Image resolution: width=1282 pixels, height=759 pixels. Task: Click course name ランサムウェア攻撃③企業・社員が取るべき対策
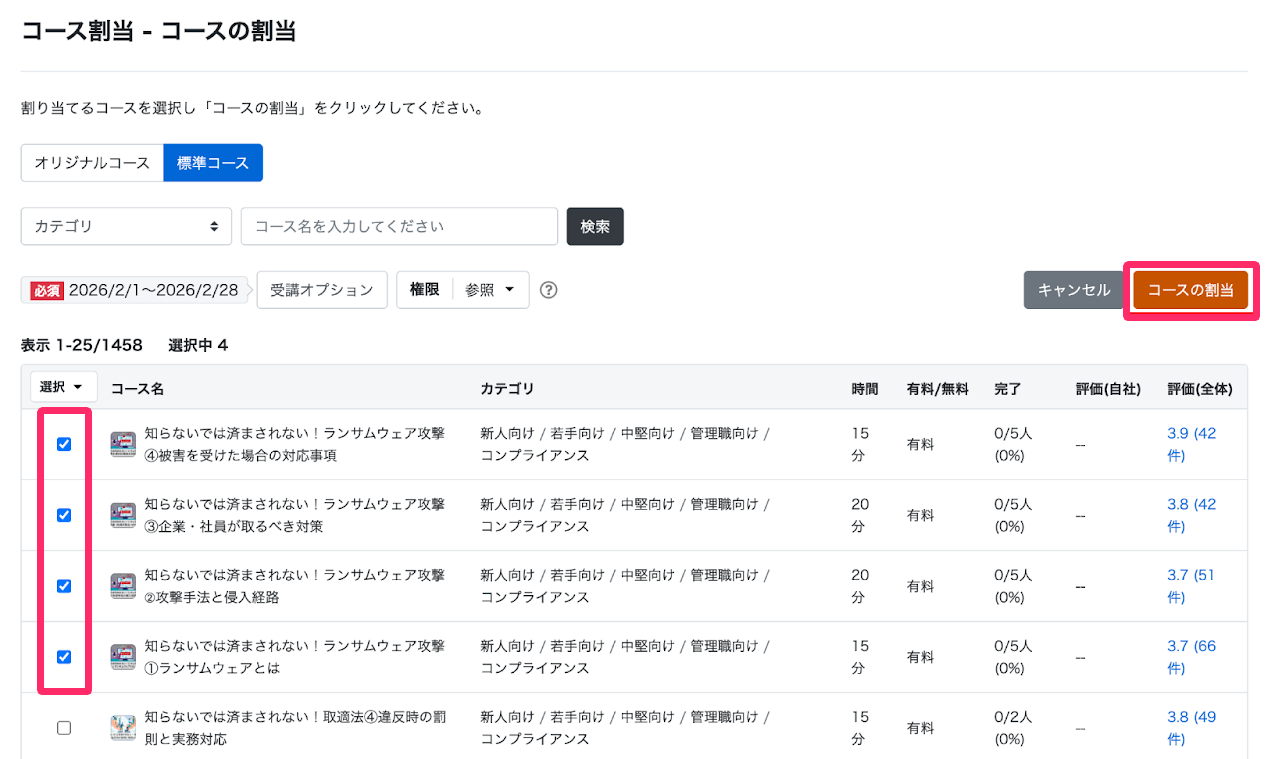(x=295, y=515)
